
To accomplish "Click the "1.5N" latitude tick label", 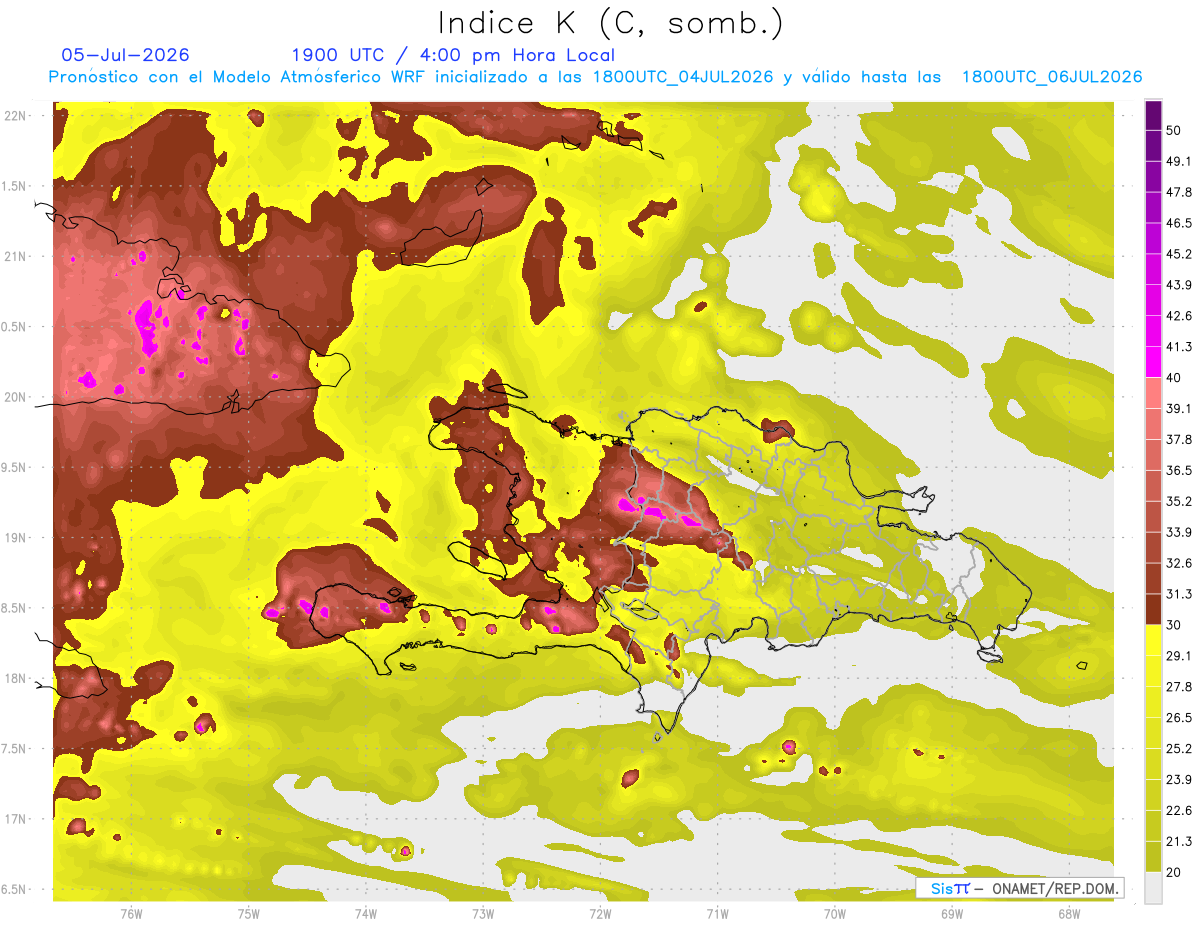I will 16,186.
